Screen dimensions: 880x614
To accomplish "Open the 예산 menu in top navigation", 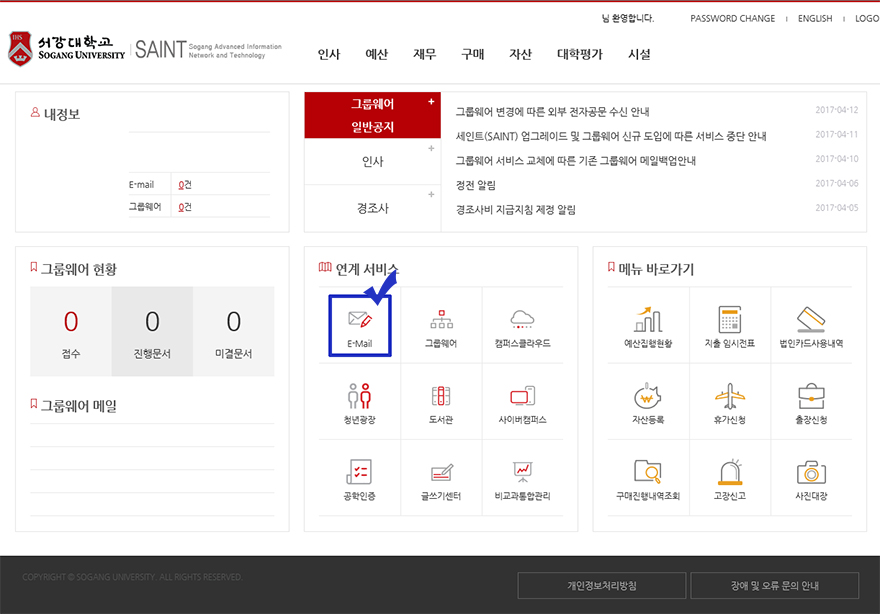I will click(376, 54).
